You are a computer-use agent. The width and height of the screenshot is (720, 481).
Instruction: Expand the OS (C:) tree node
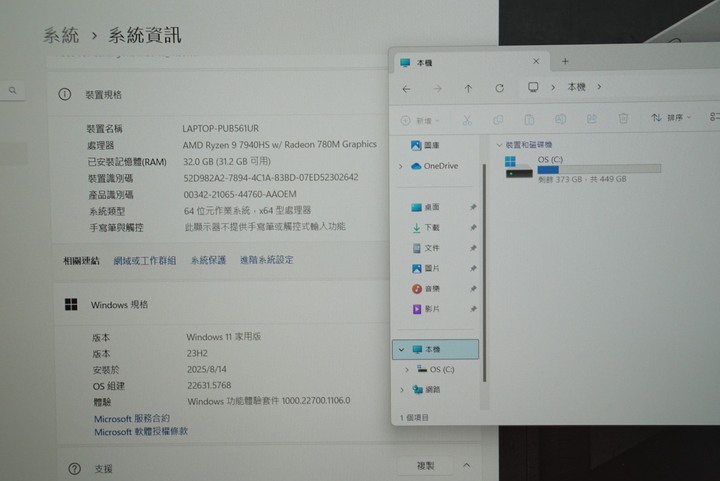[x=406, y=369]
